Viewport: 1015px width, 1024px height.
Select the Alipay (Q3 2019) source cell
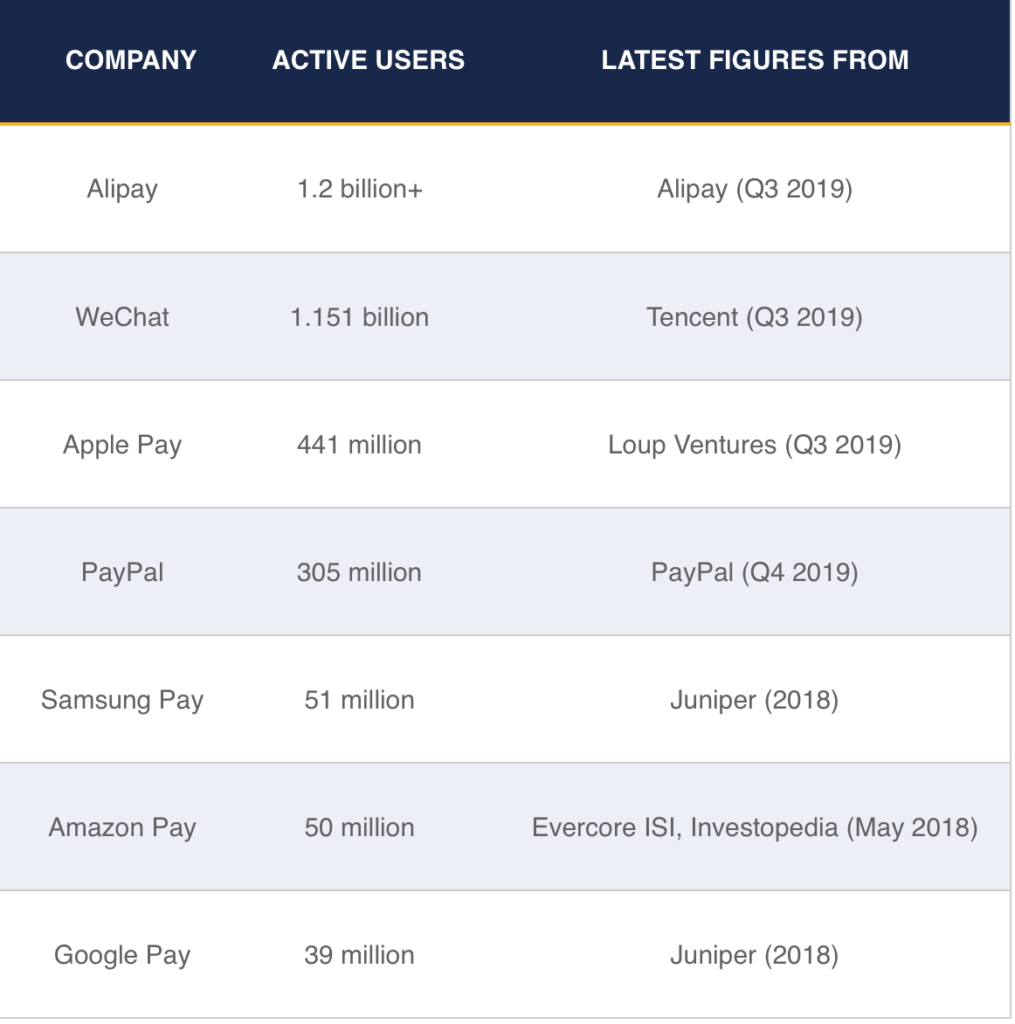click(755, 189)
